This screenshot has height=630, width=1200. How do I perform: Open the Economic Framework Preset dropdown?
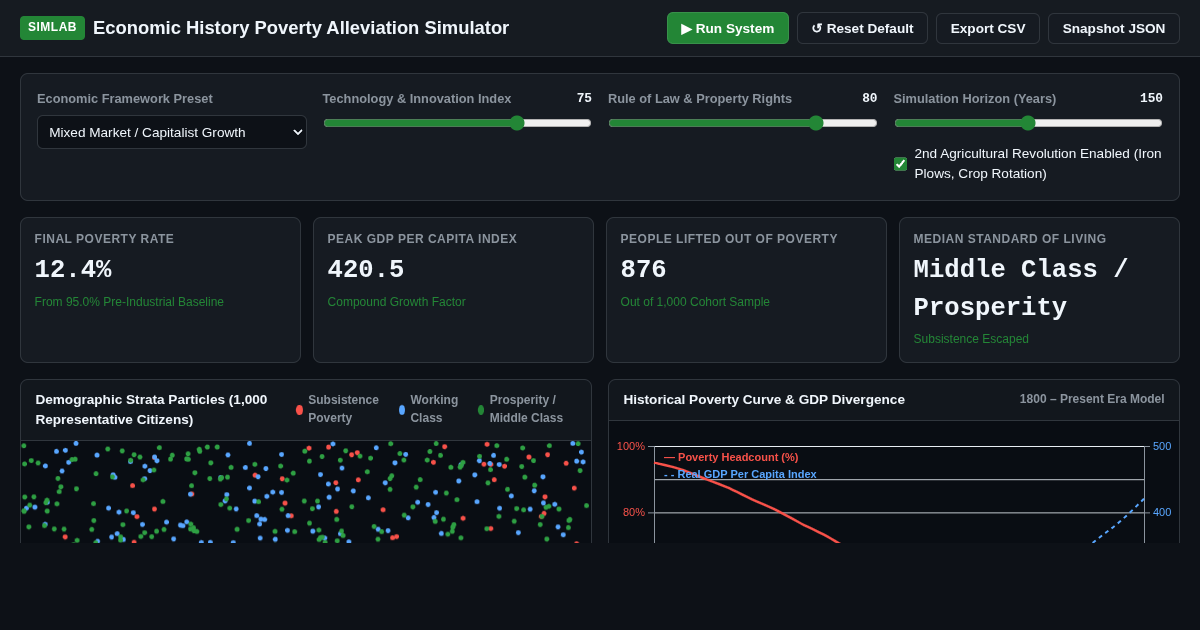(172, 132)
